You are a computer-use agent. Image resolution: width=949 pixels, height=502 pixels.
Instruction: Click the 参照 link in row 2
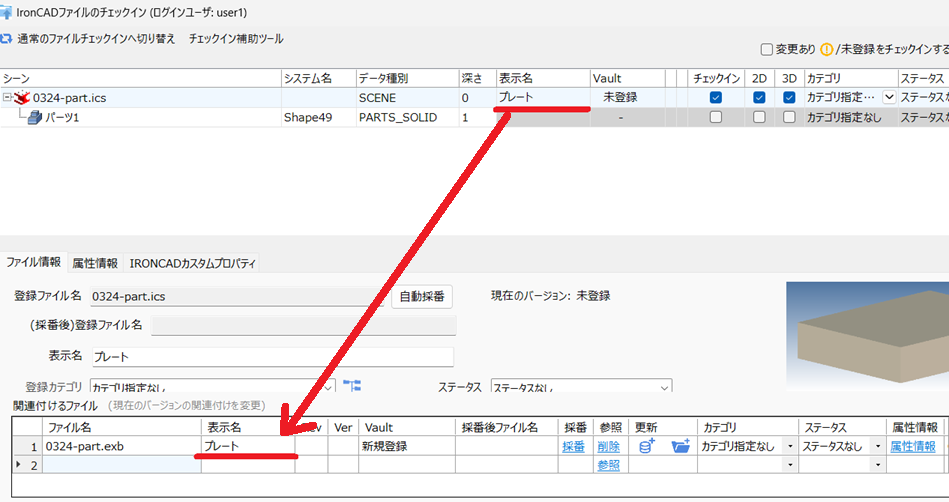608,465
